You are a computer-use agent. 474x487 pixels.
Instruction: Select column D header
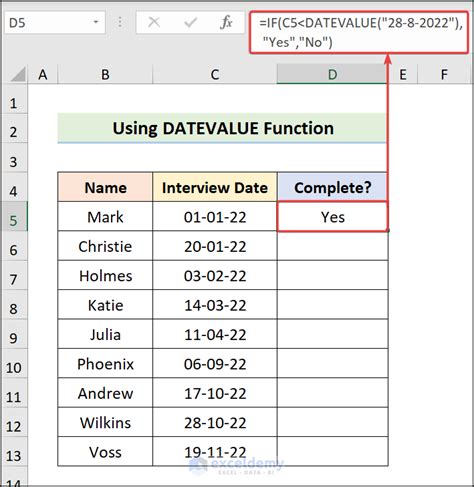tap(332, 74)
